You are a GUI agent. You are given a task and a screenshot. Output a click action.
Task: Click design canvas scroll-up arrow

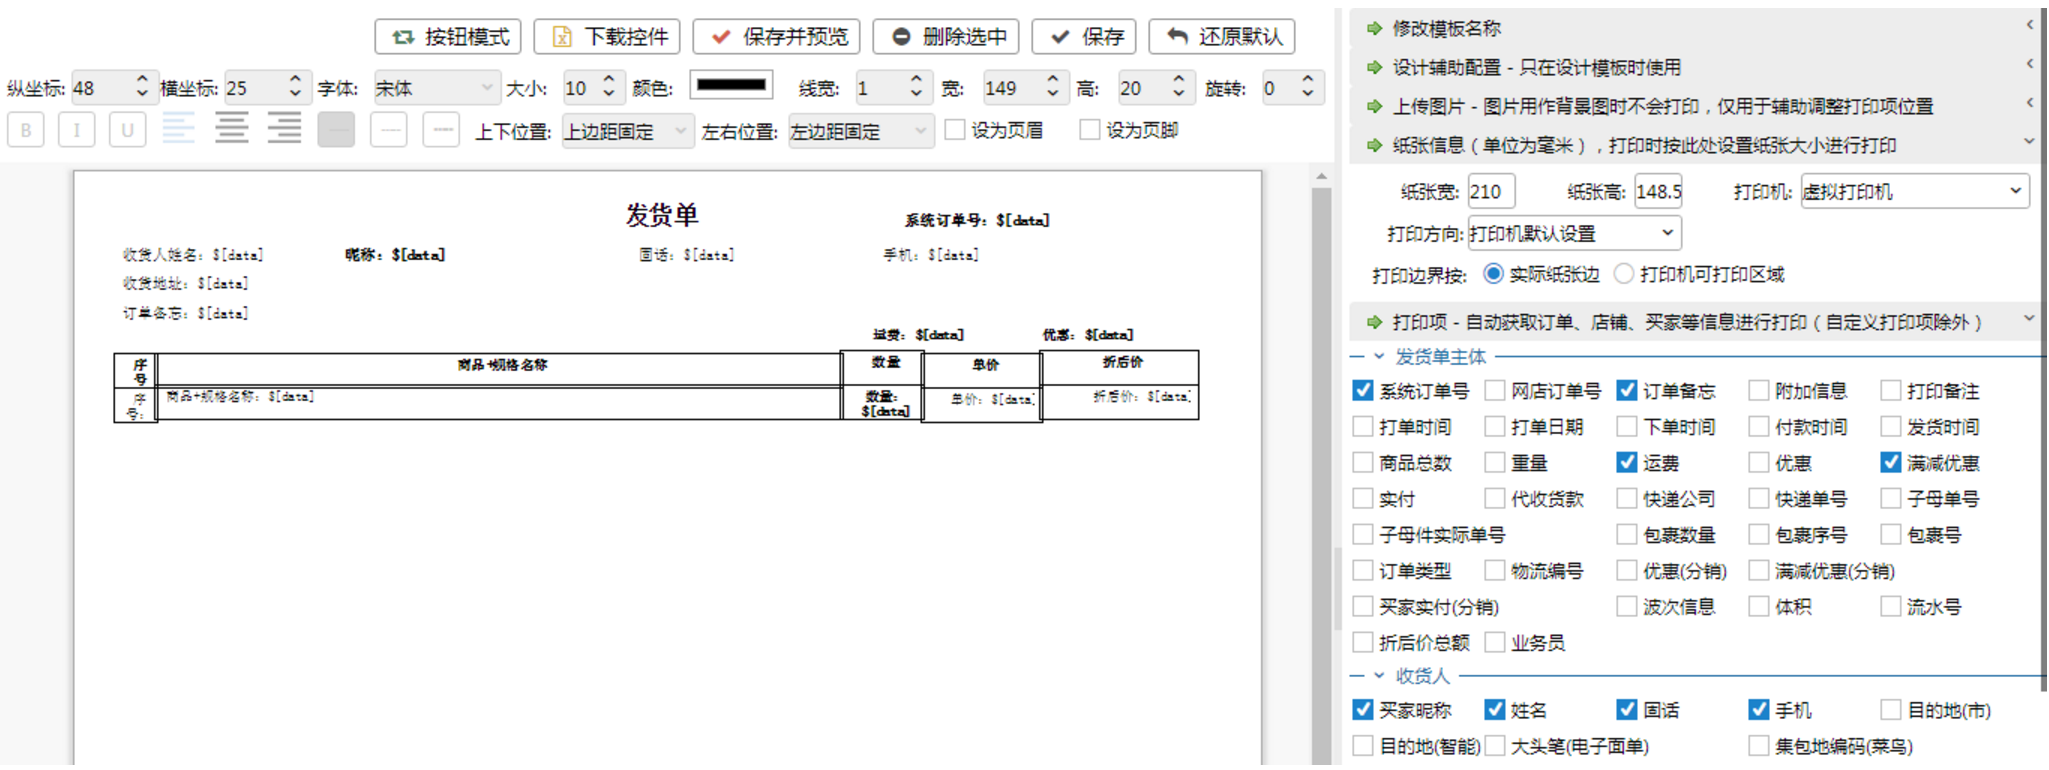1321,177
